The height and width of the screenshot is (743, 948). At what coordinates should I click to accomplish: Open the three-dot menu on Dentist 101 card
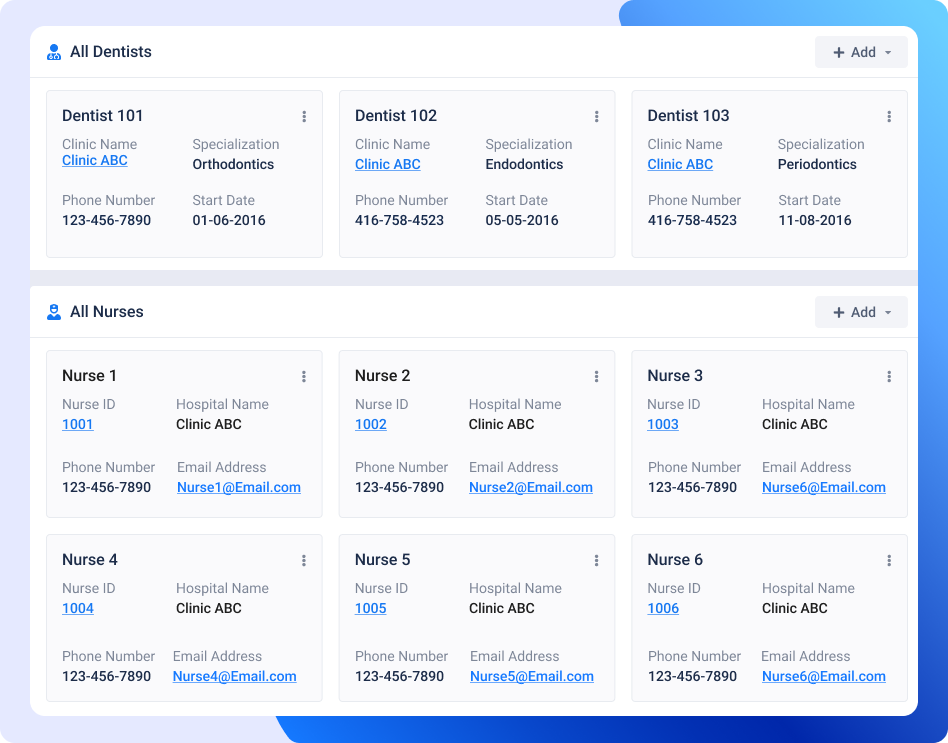pyautogui.click(x=304, y=117)
